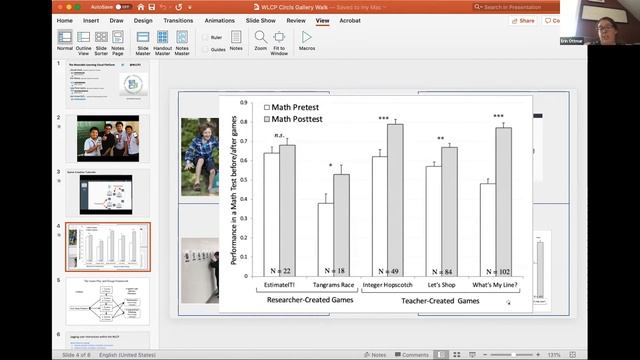This screenshot has height=360, width=640.
Task: Click the Teacher-Created Games label
Action: 440,301
